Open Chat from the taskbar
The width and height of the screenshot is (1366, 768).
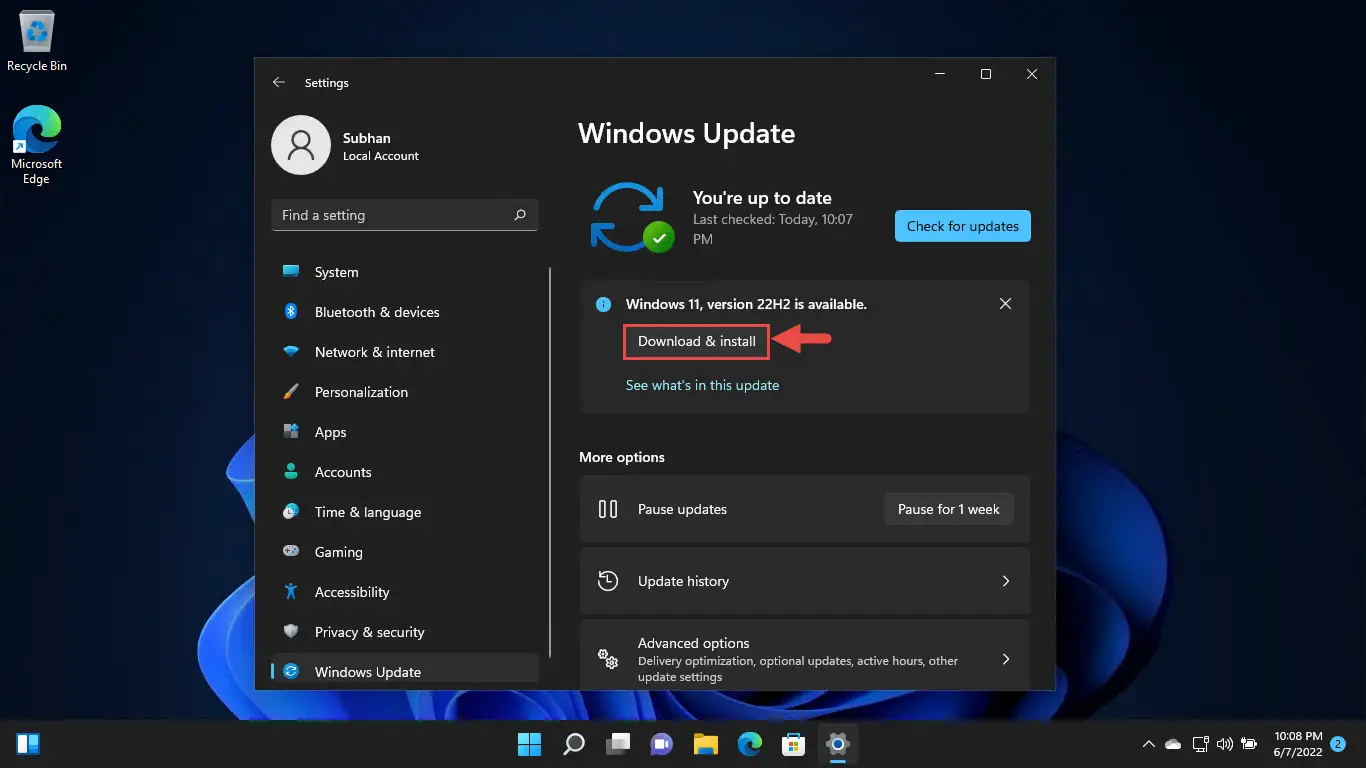click(x=661, y=744)
